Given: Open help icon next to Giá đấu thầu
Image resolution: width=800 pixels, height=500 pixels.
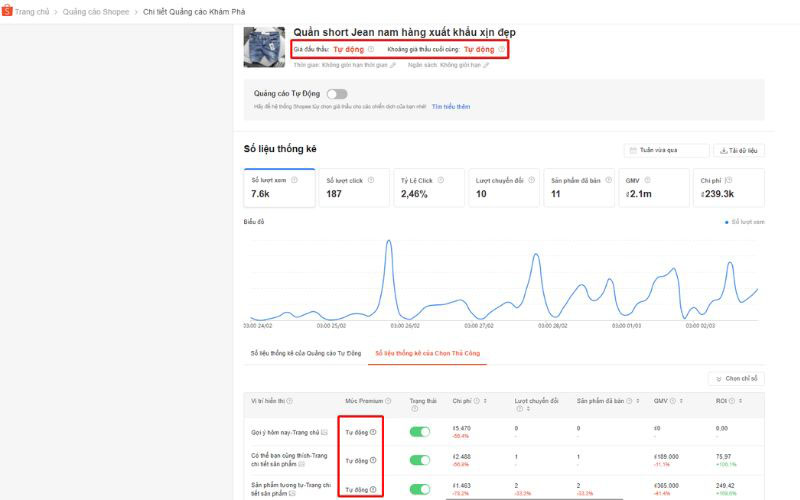Looking at the screenshot, I should coord(371,49).
